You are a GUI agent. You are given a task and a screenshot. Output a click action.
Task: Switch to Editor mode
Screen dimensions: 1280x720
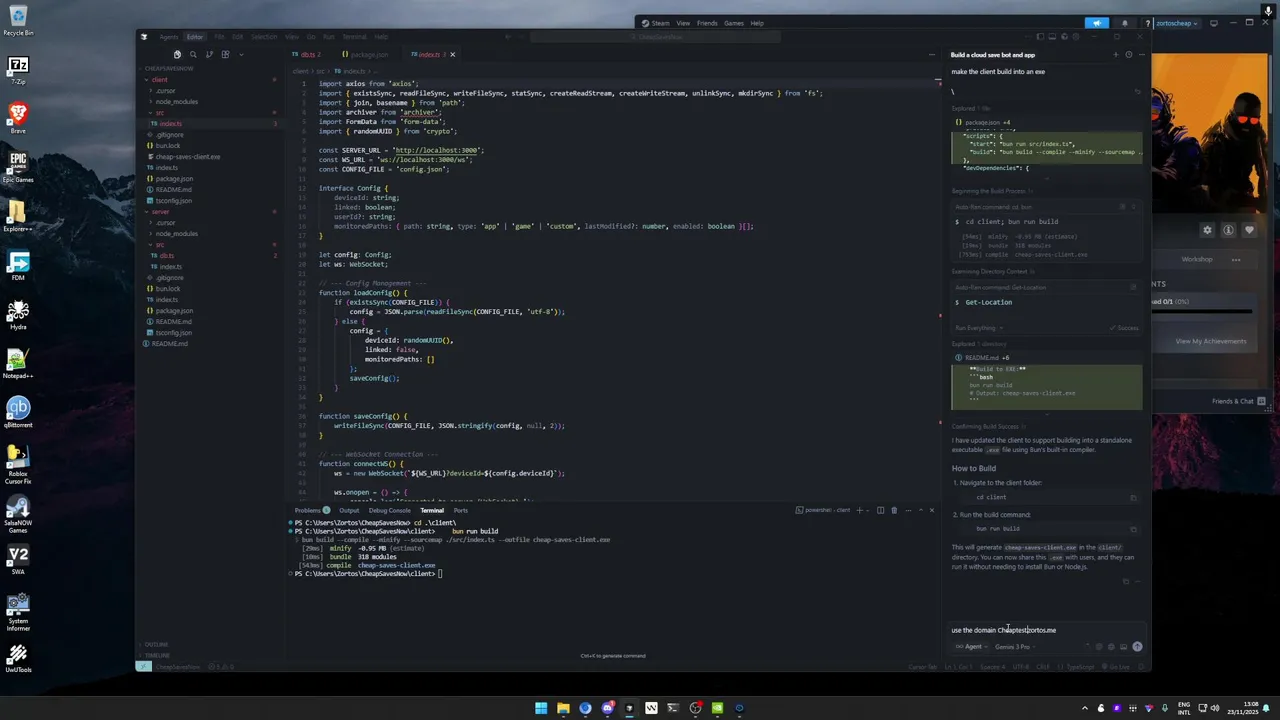click(194, 37)
